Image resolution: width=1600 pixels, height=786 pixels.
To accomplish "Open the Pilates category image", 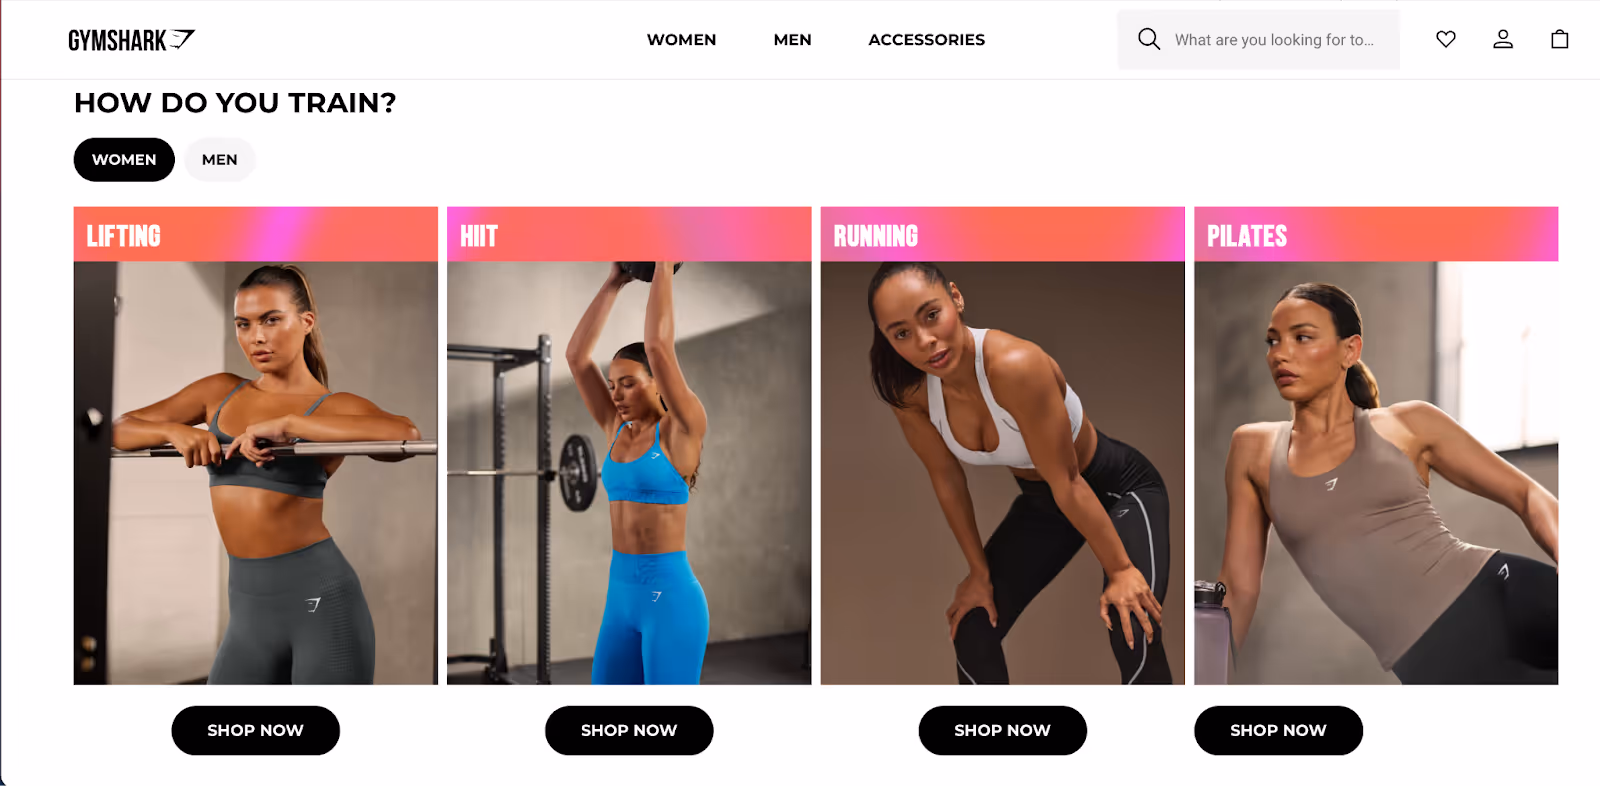I will (x=1376, y=473).
